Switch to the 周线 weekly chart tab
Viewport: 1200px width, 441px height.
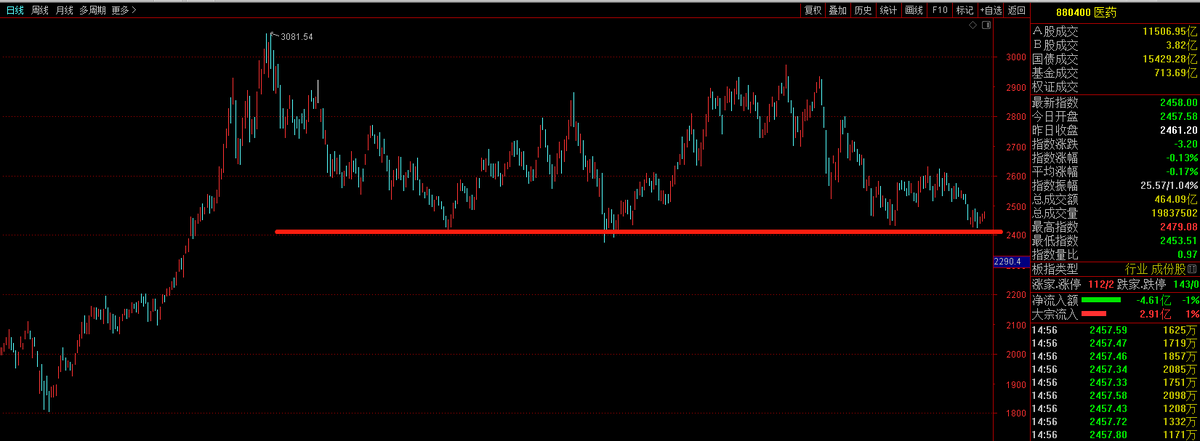click(x=41, y=10)
